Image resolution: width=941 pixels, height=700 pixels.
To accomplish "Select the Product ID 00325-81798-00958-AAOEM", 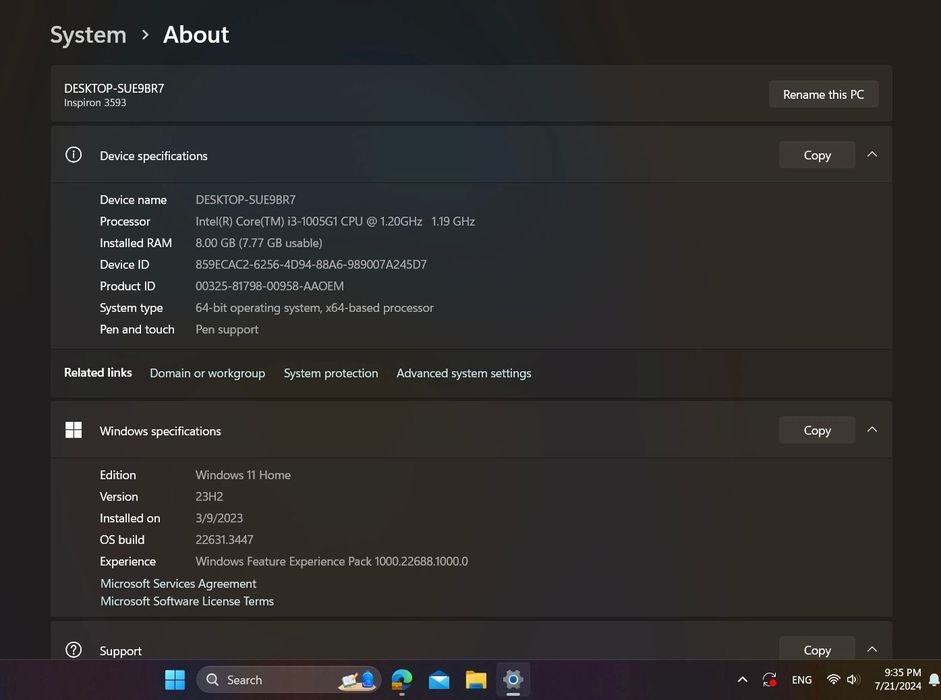I will [x=269, y=286].
